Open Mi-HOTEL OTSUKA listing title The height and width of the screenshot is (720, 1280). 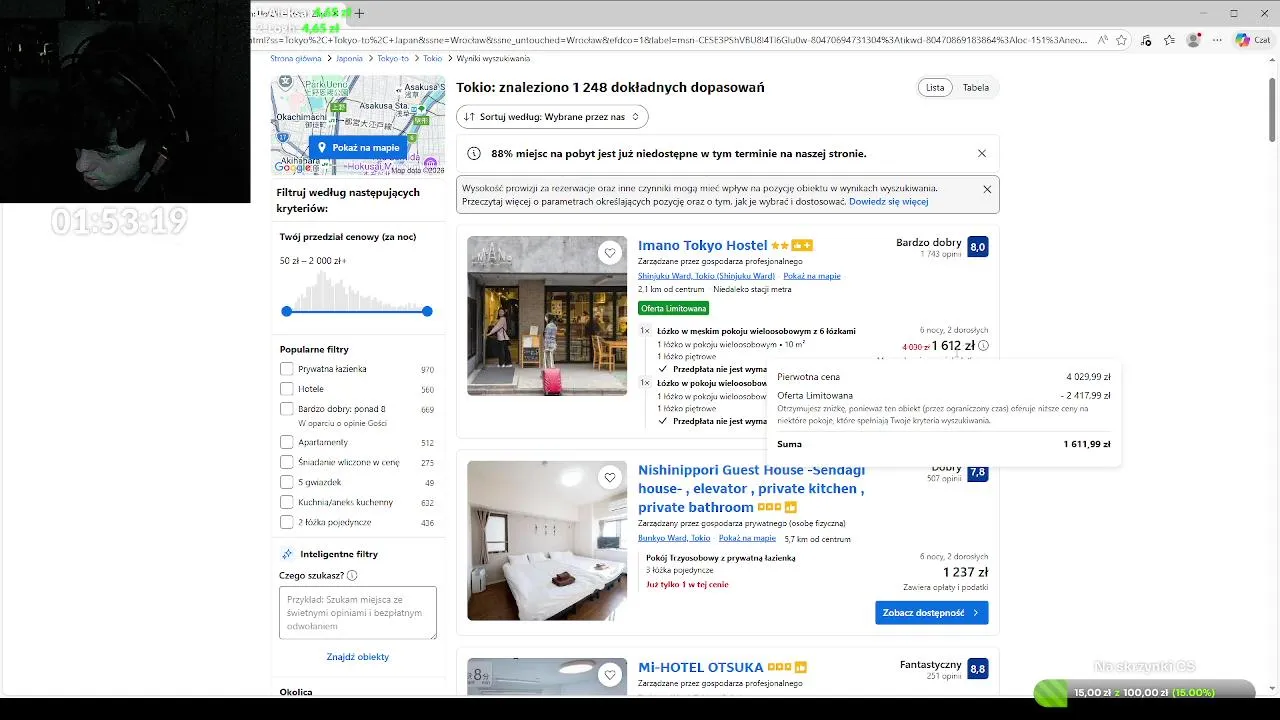coord(700,667)
